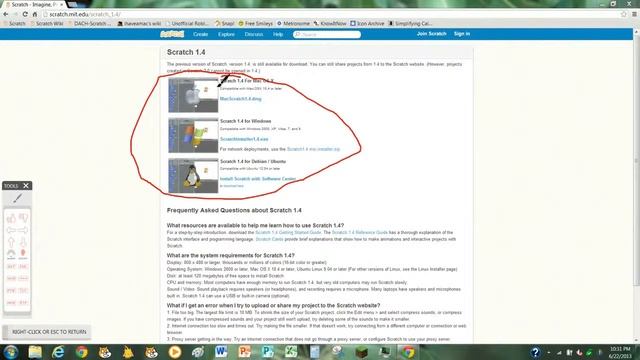The height and width of the screenshot is (360, 640).
Task: Open the Scratch 1.4 Getting Started Guide link
Action: point(288,233)
